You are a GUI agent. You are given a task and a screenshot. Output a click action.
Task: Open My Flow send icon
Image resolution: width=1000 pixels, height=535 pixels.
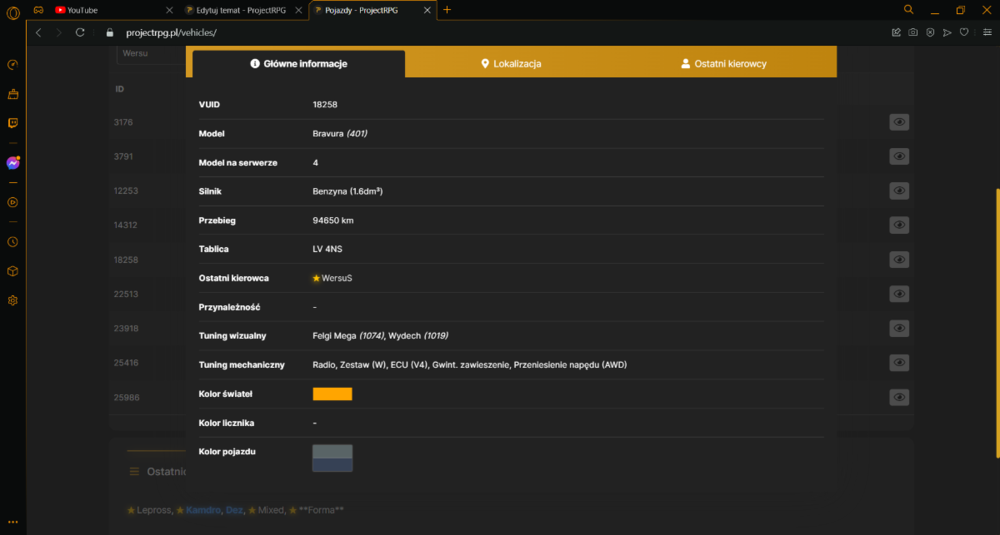(947, 33)
